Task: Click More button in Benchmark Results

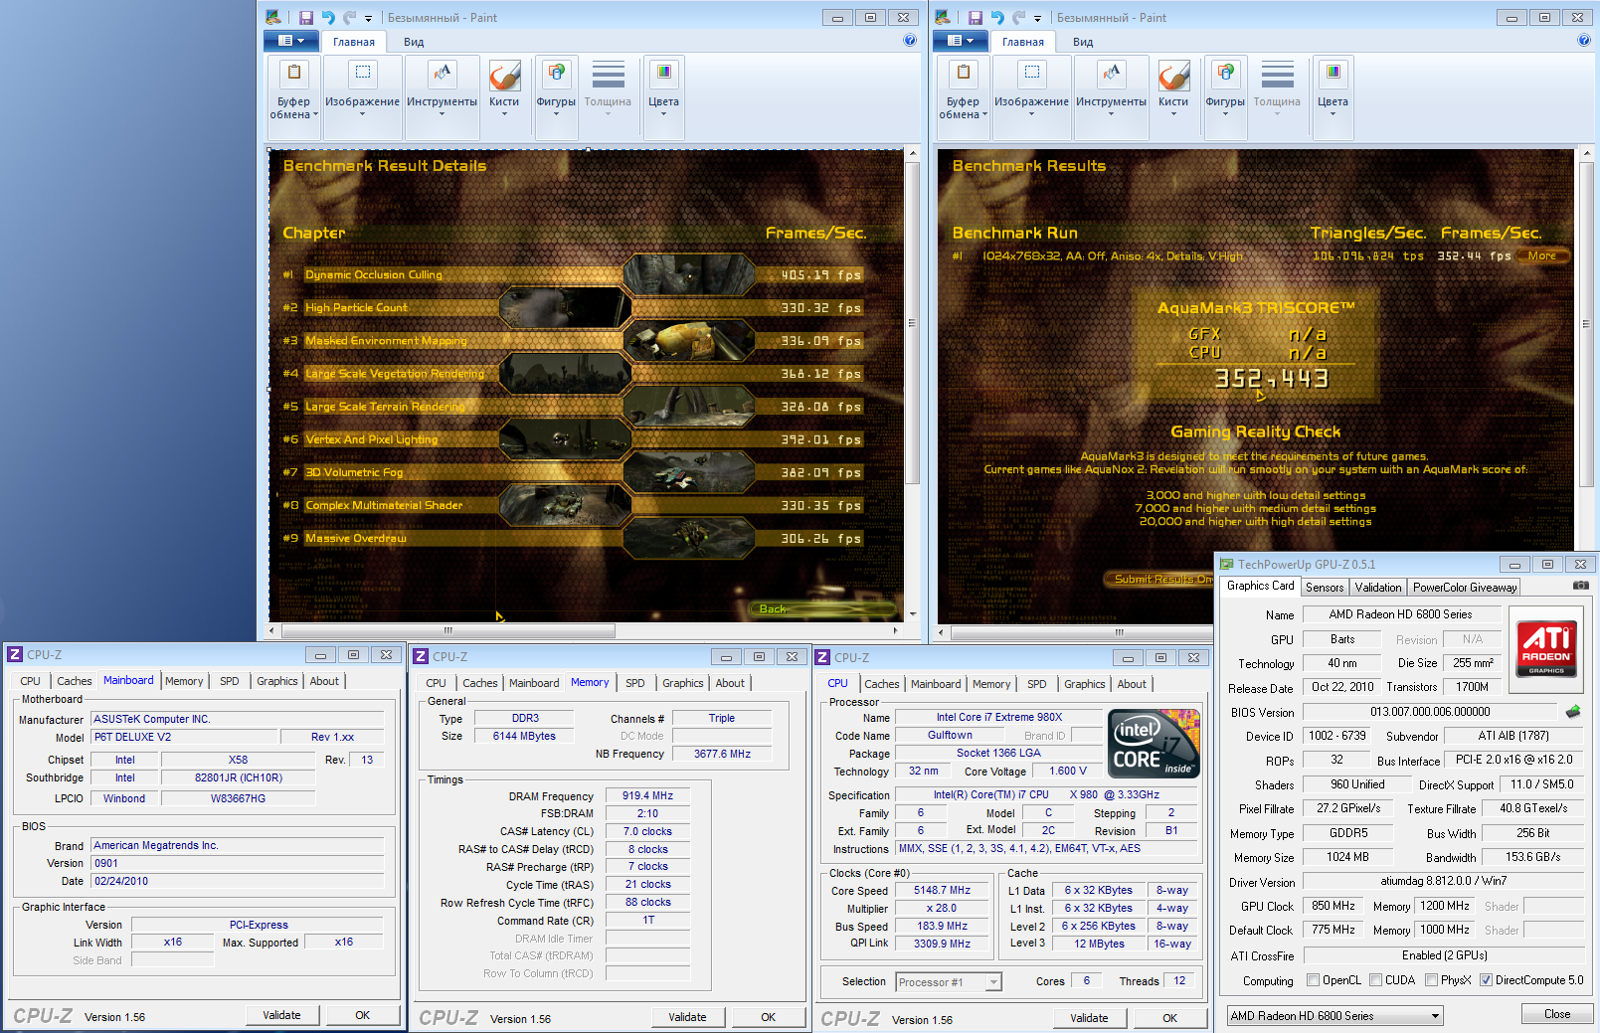Action: (1542, 256)
